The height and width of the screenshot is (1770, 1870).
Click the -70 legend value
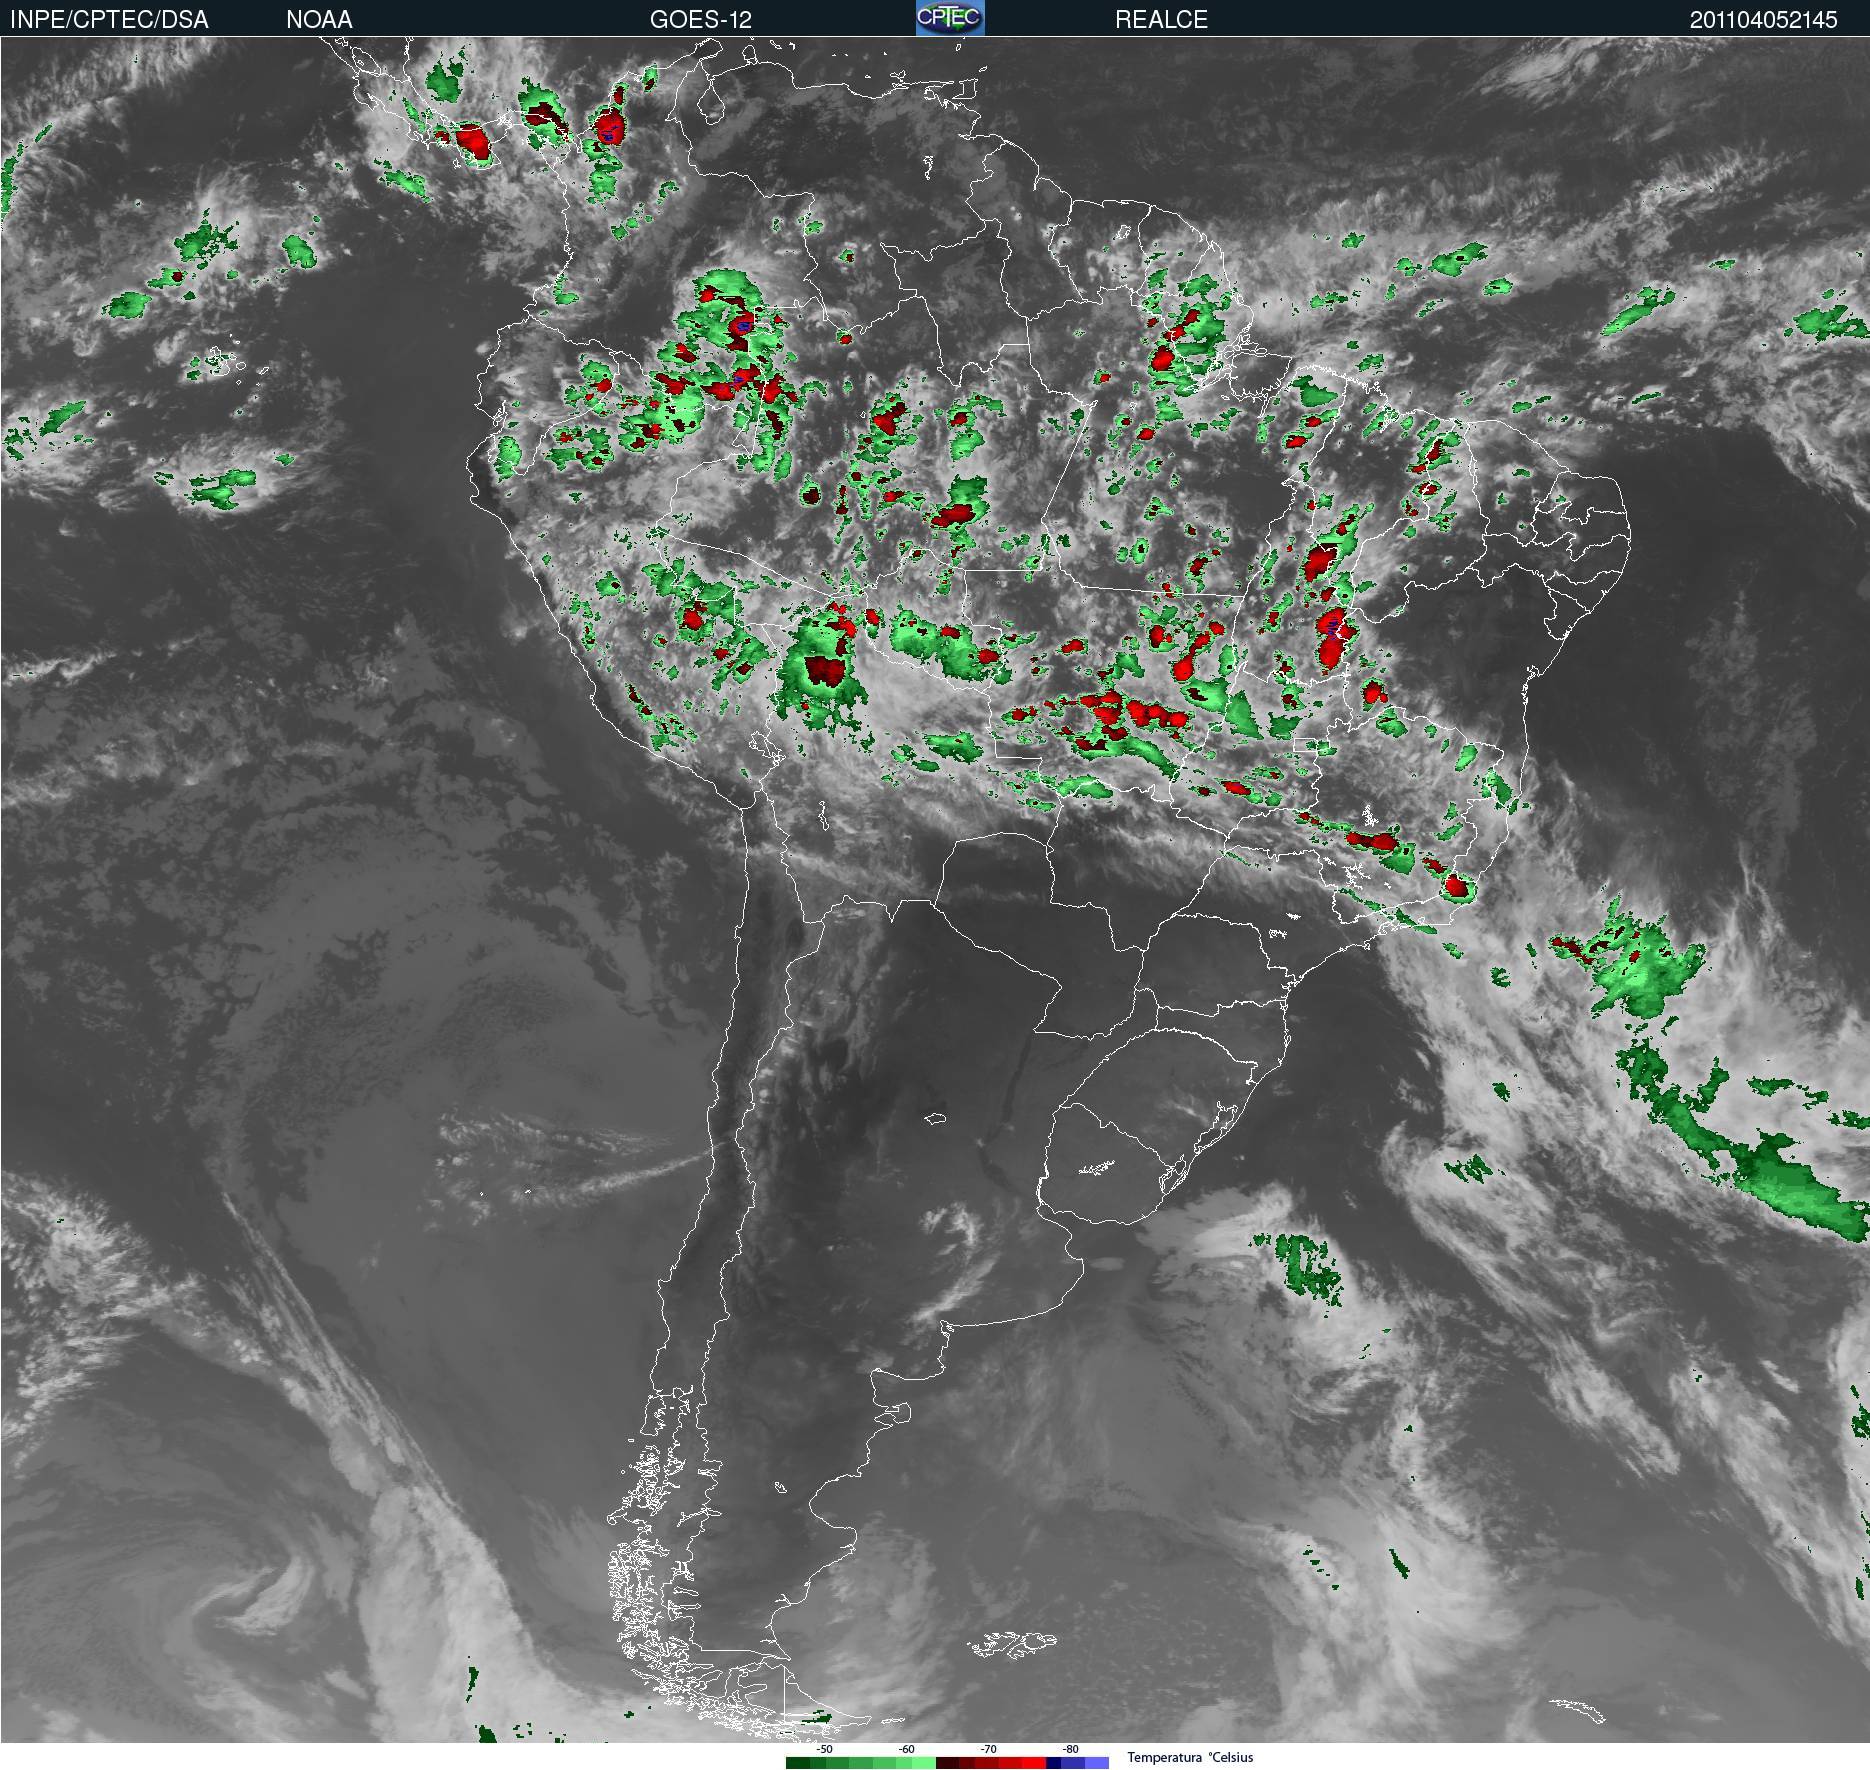(x=988, y=1750)
